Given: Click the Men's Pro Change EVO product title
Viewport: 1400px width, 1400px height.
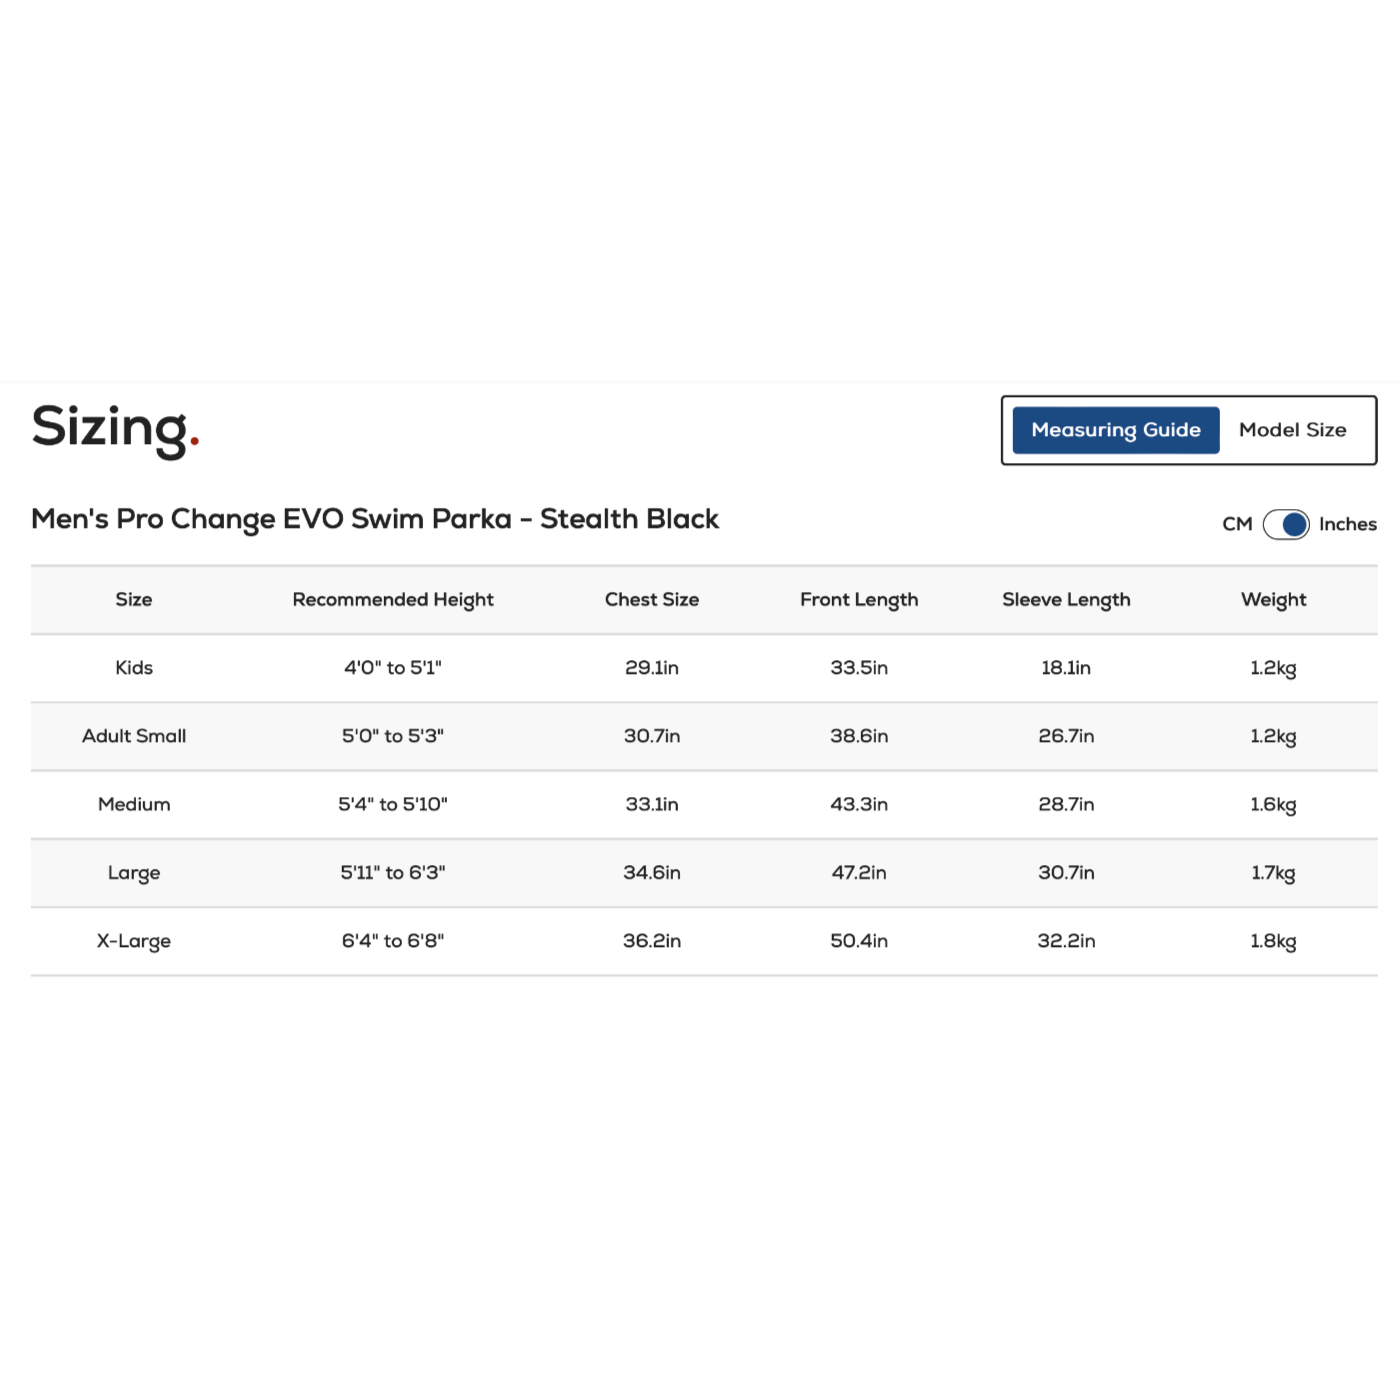Looking at the screenshot, I should tap(375, 519).
